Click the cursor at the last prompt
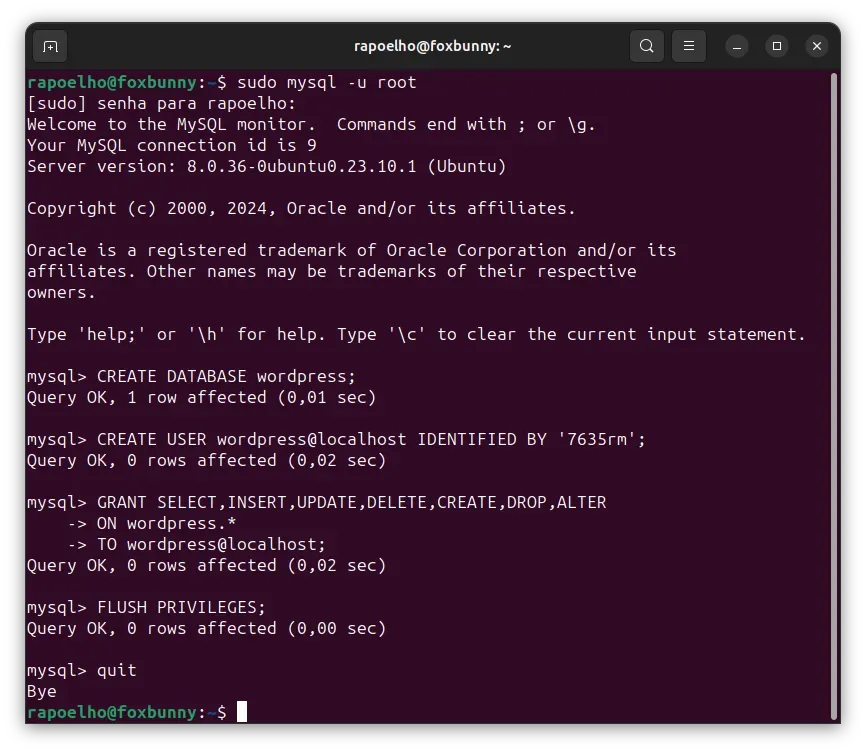The height and width of the screenshot is (752, 866). pos(242,712)
